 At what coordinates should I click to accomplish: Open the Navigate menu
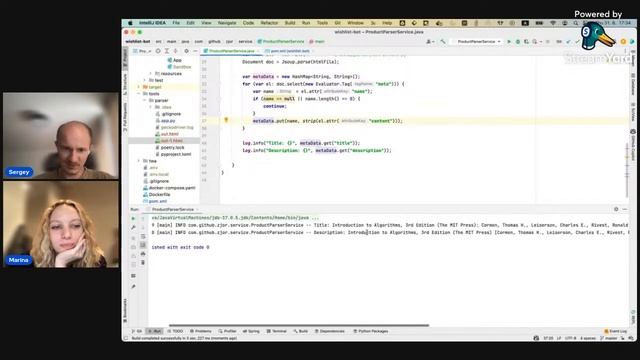(227, 23)
